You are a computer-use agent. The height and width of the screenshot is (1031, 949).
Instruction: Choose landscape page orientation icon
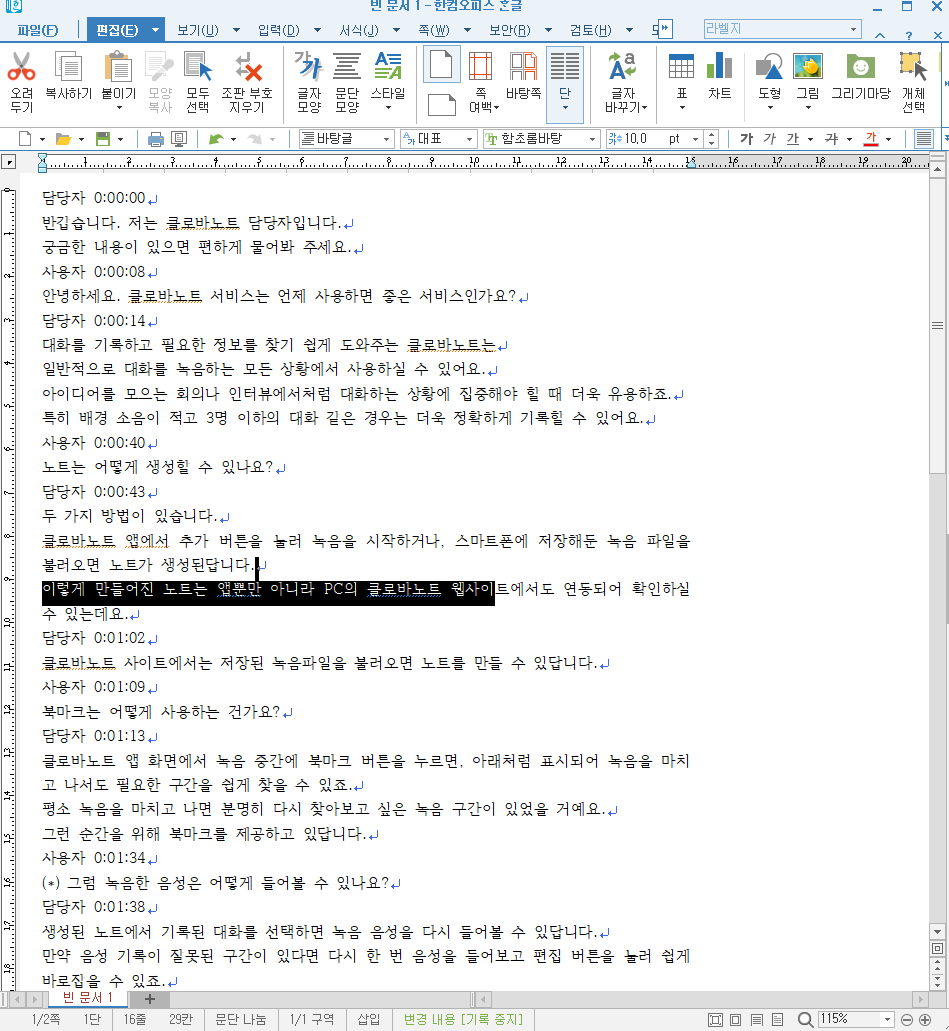441,104
